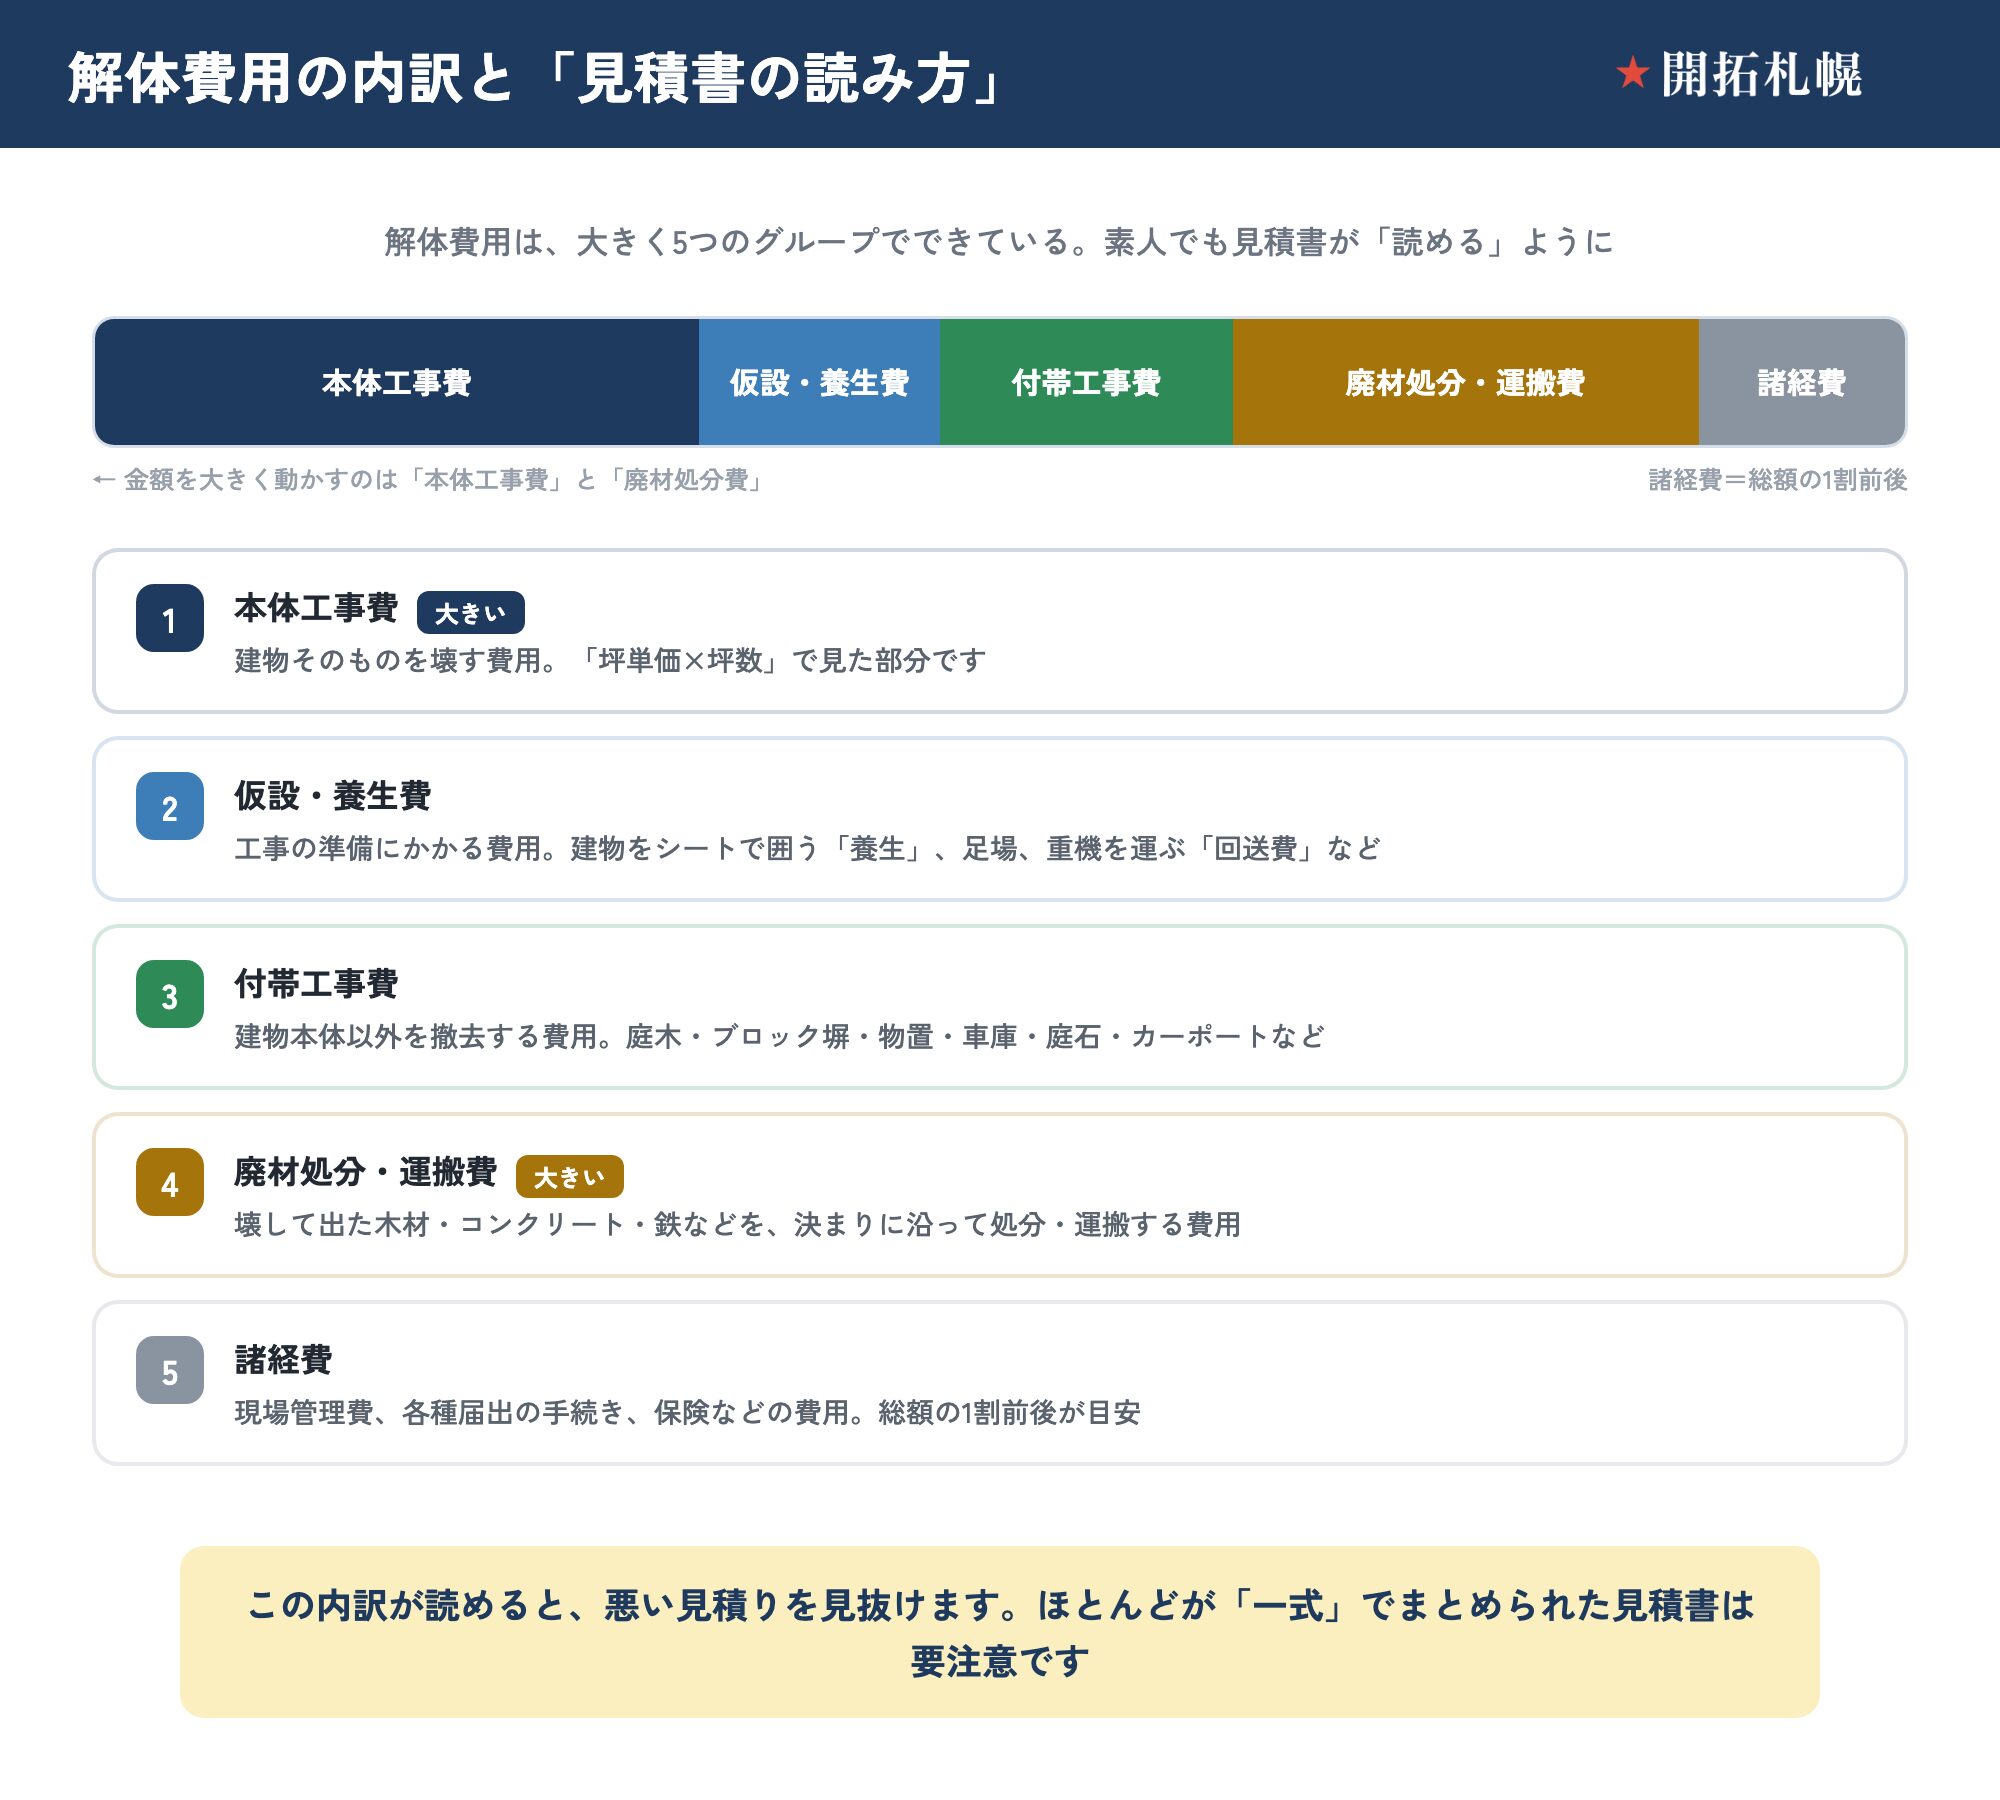Image resolution: width=2000 pixels, height=1800 pixels.
Task: Click the card heading 仮設・養生費
Action: (x=333, y=796)
